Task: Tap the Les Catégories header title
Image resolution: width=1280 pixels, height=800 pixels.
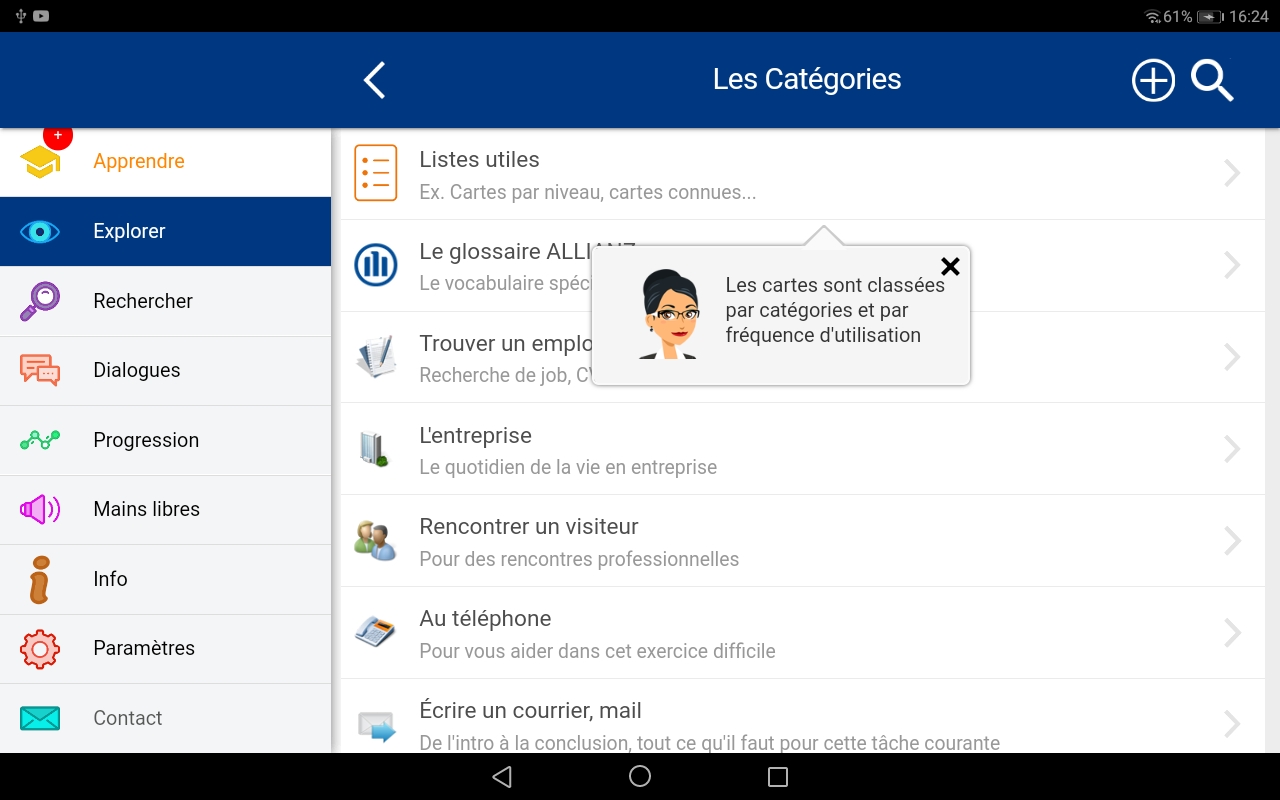Action: 807,79
